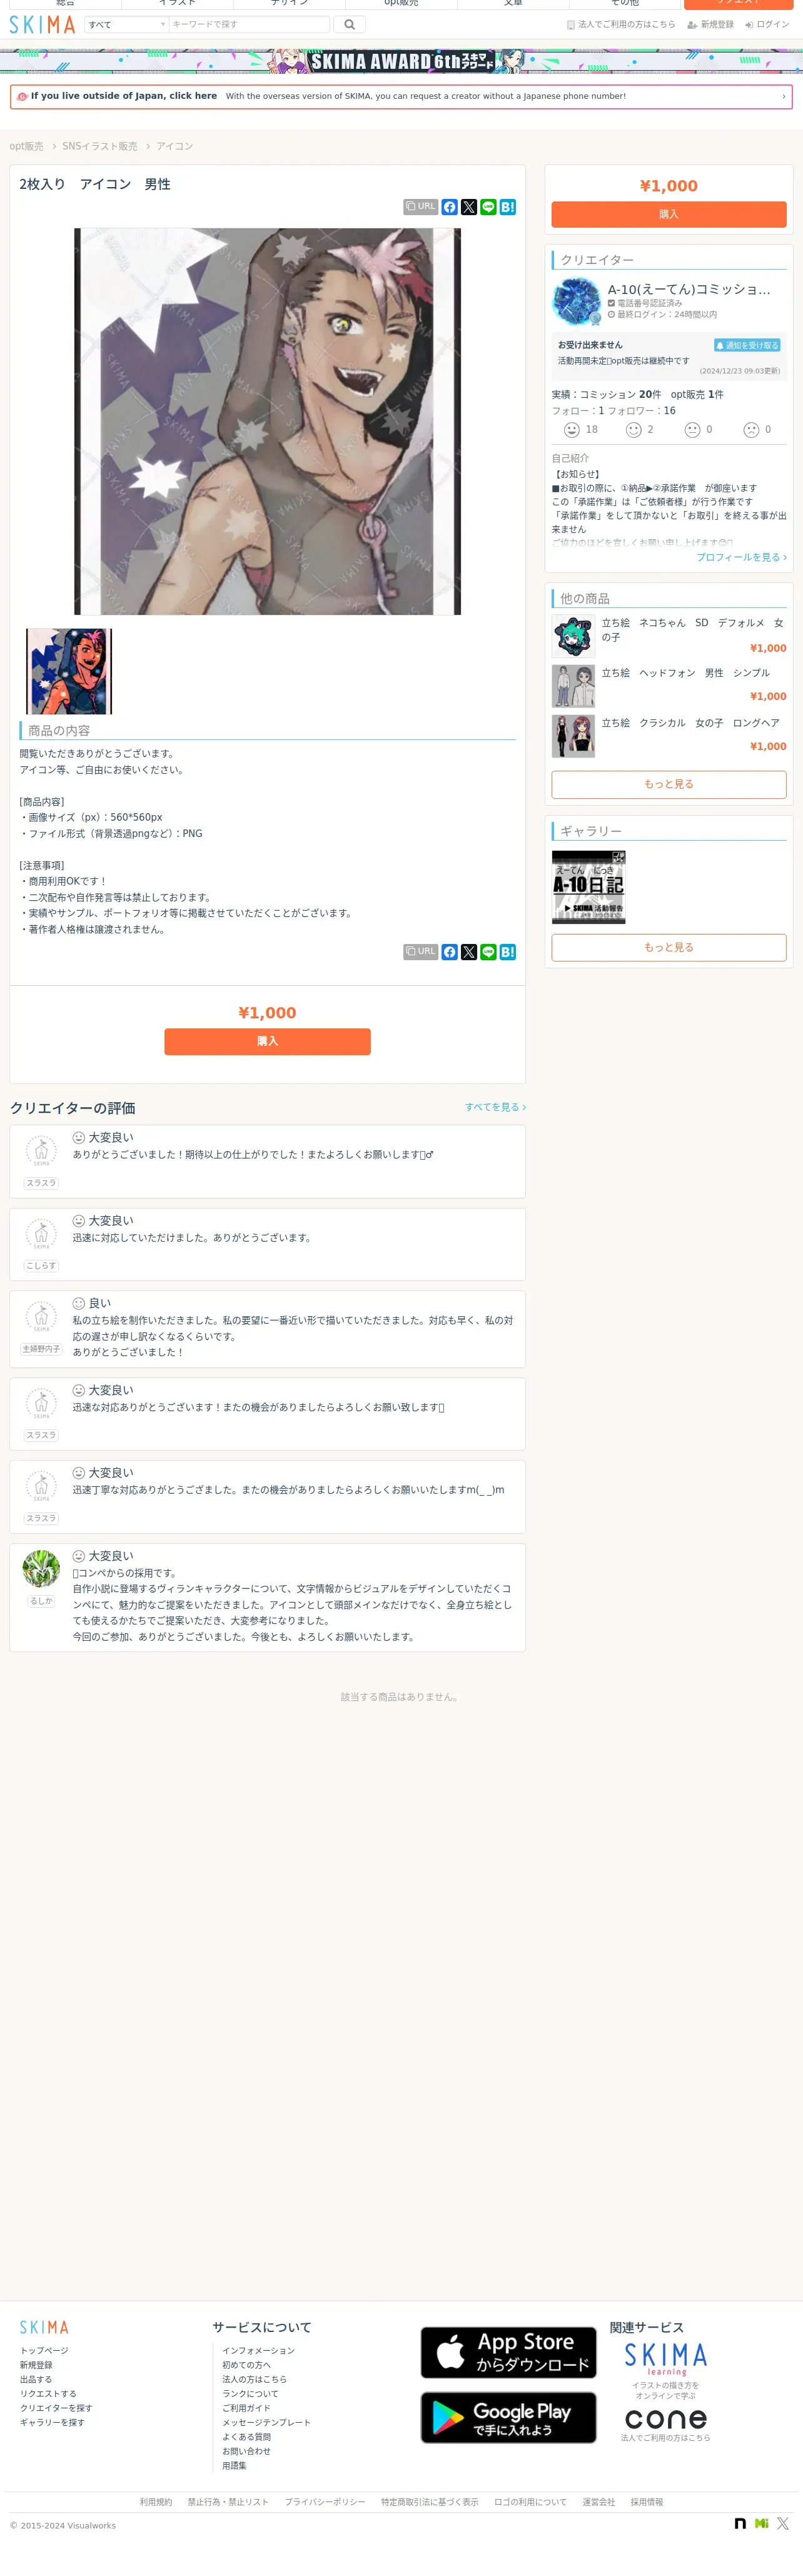Share on X above the product image
The height and width of the screenshot is (2576, 803).
(469, 207)
